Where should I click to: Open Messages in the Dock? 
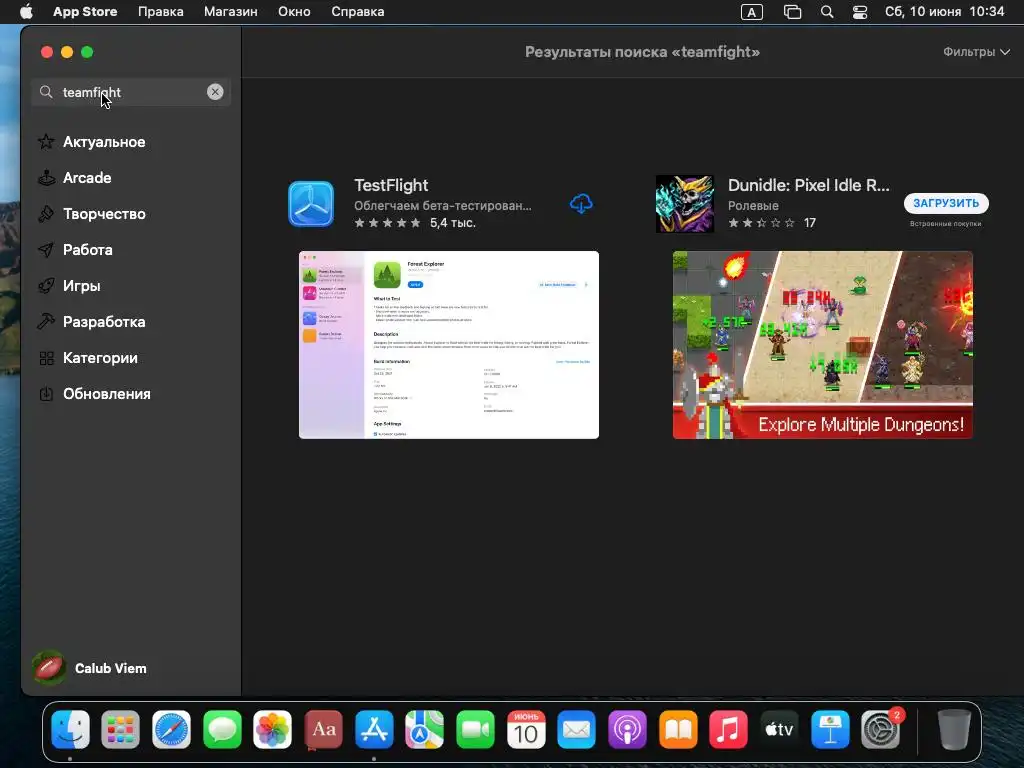coord(222,729)
